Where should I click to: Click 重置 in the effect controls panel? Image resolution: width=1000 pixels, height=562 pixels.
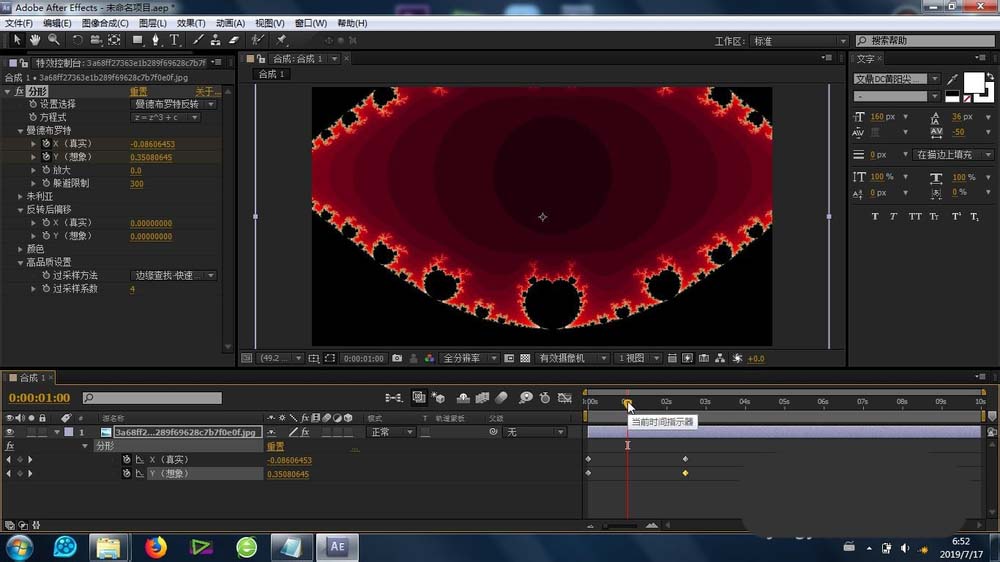click(x=138, y=91)
